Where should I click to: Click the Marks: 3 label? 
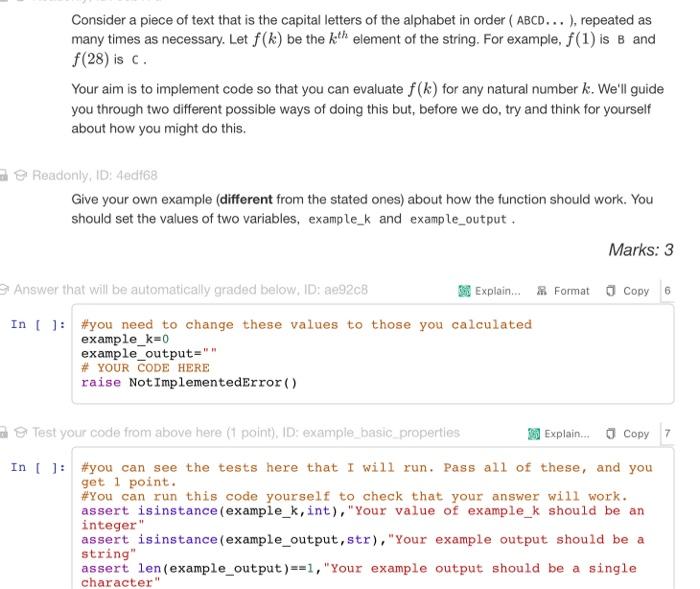point(641,250)
